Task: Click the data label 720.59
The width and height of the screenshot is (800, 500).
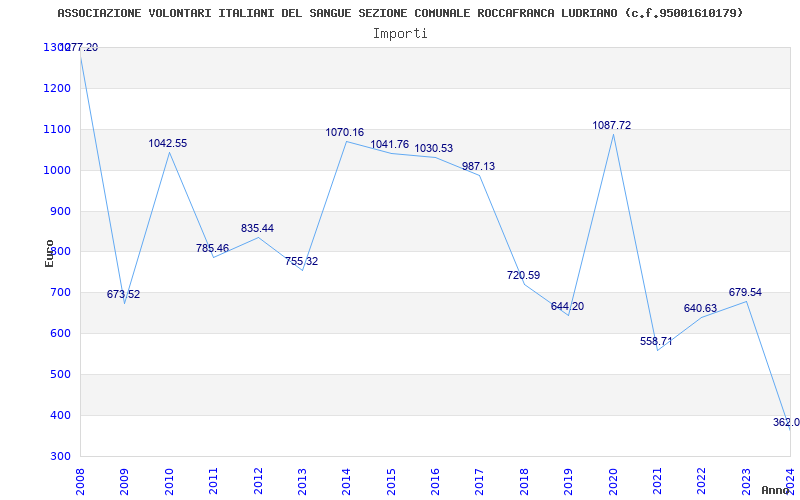Action: coord(523,275)
